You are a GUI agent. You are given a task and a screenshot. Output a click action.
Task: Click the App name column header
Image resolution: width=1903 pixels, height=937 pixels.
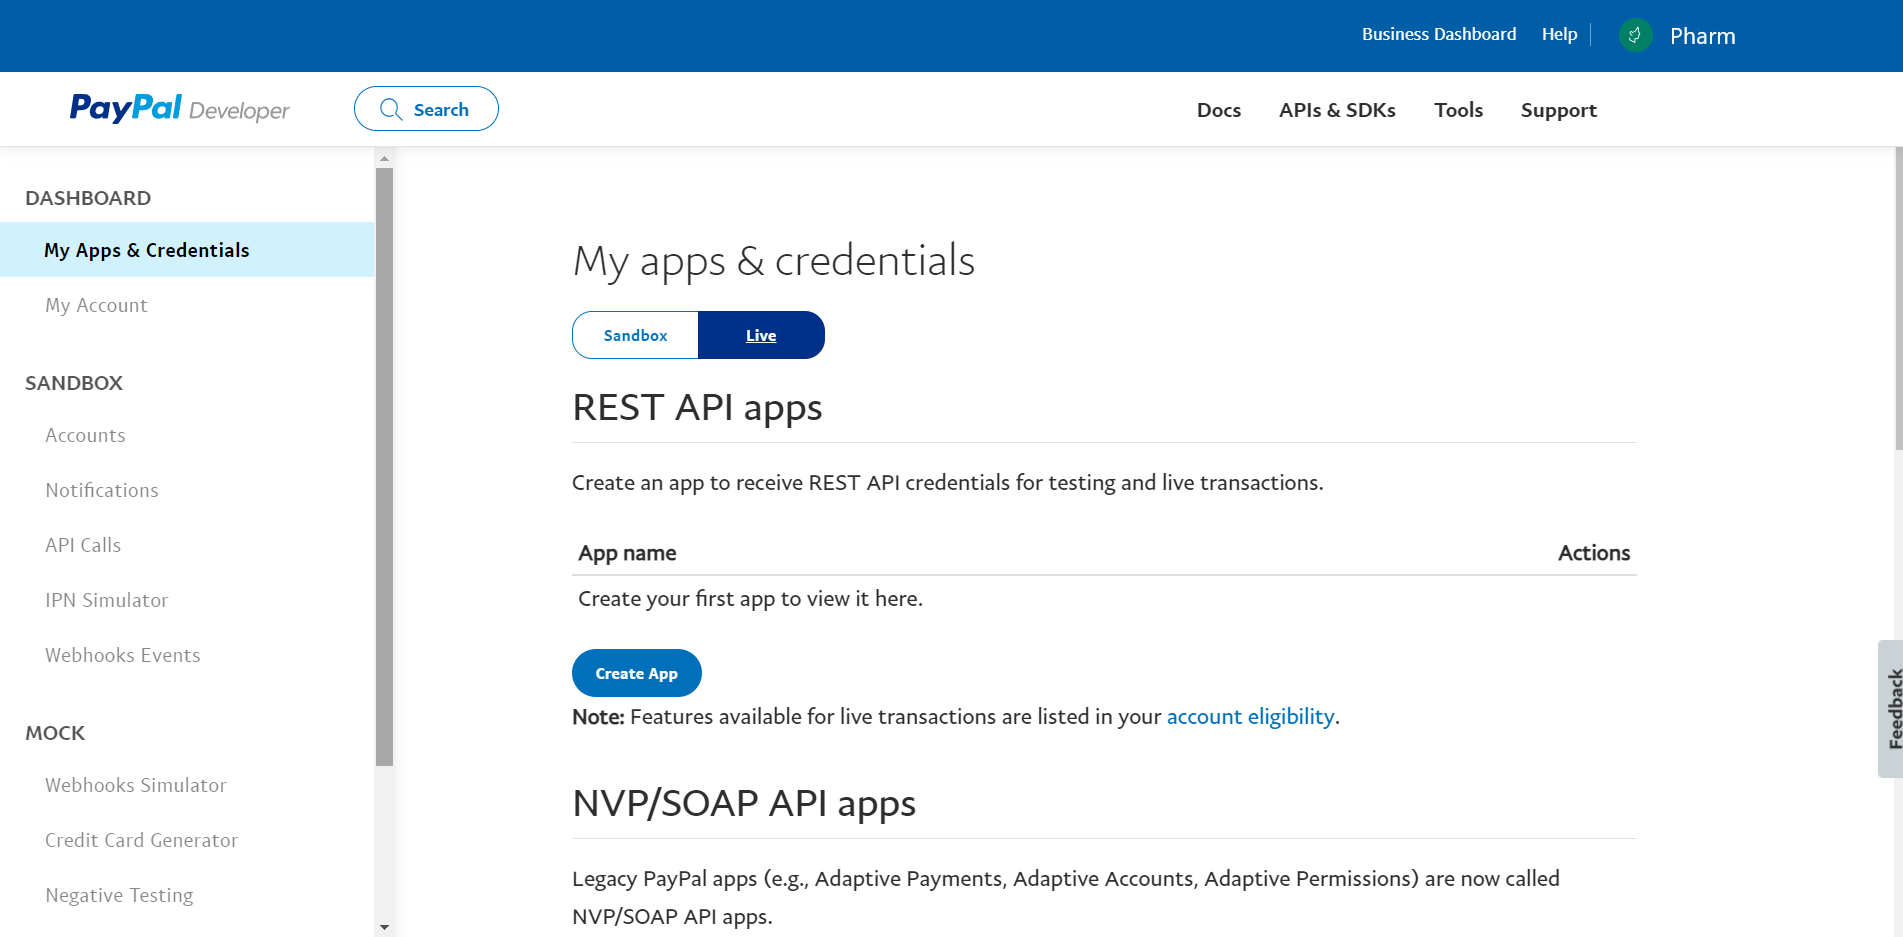[627, 553]
